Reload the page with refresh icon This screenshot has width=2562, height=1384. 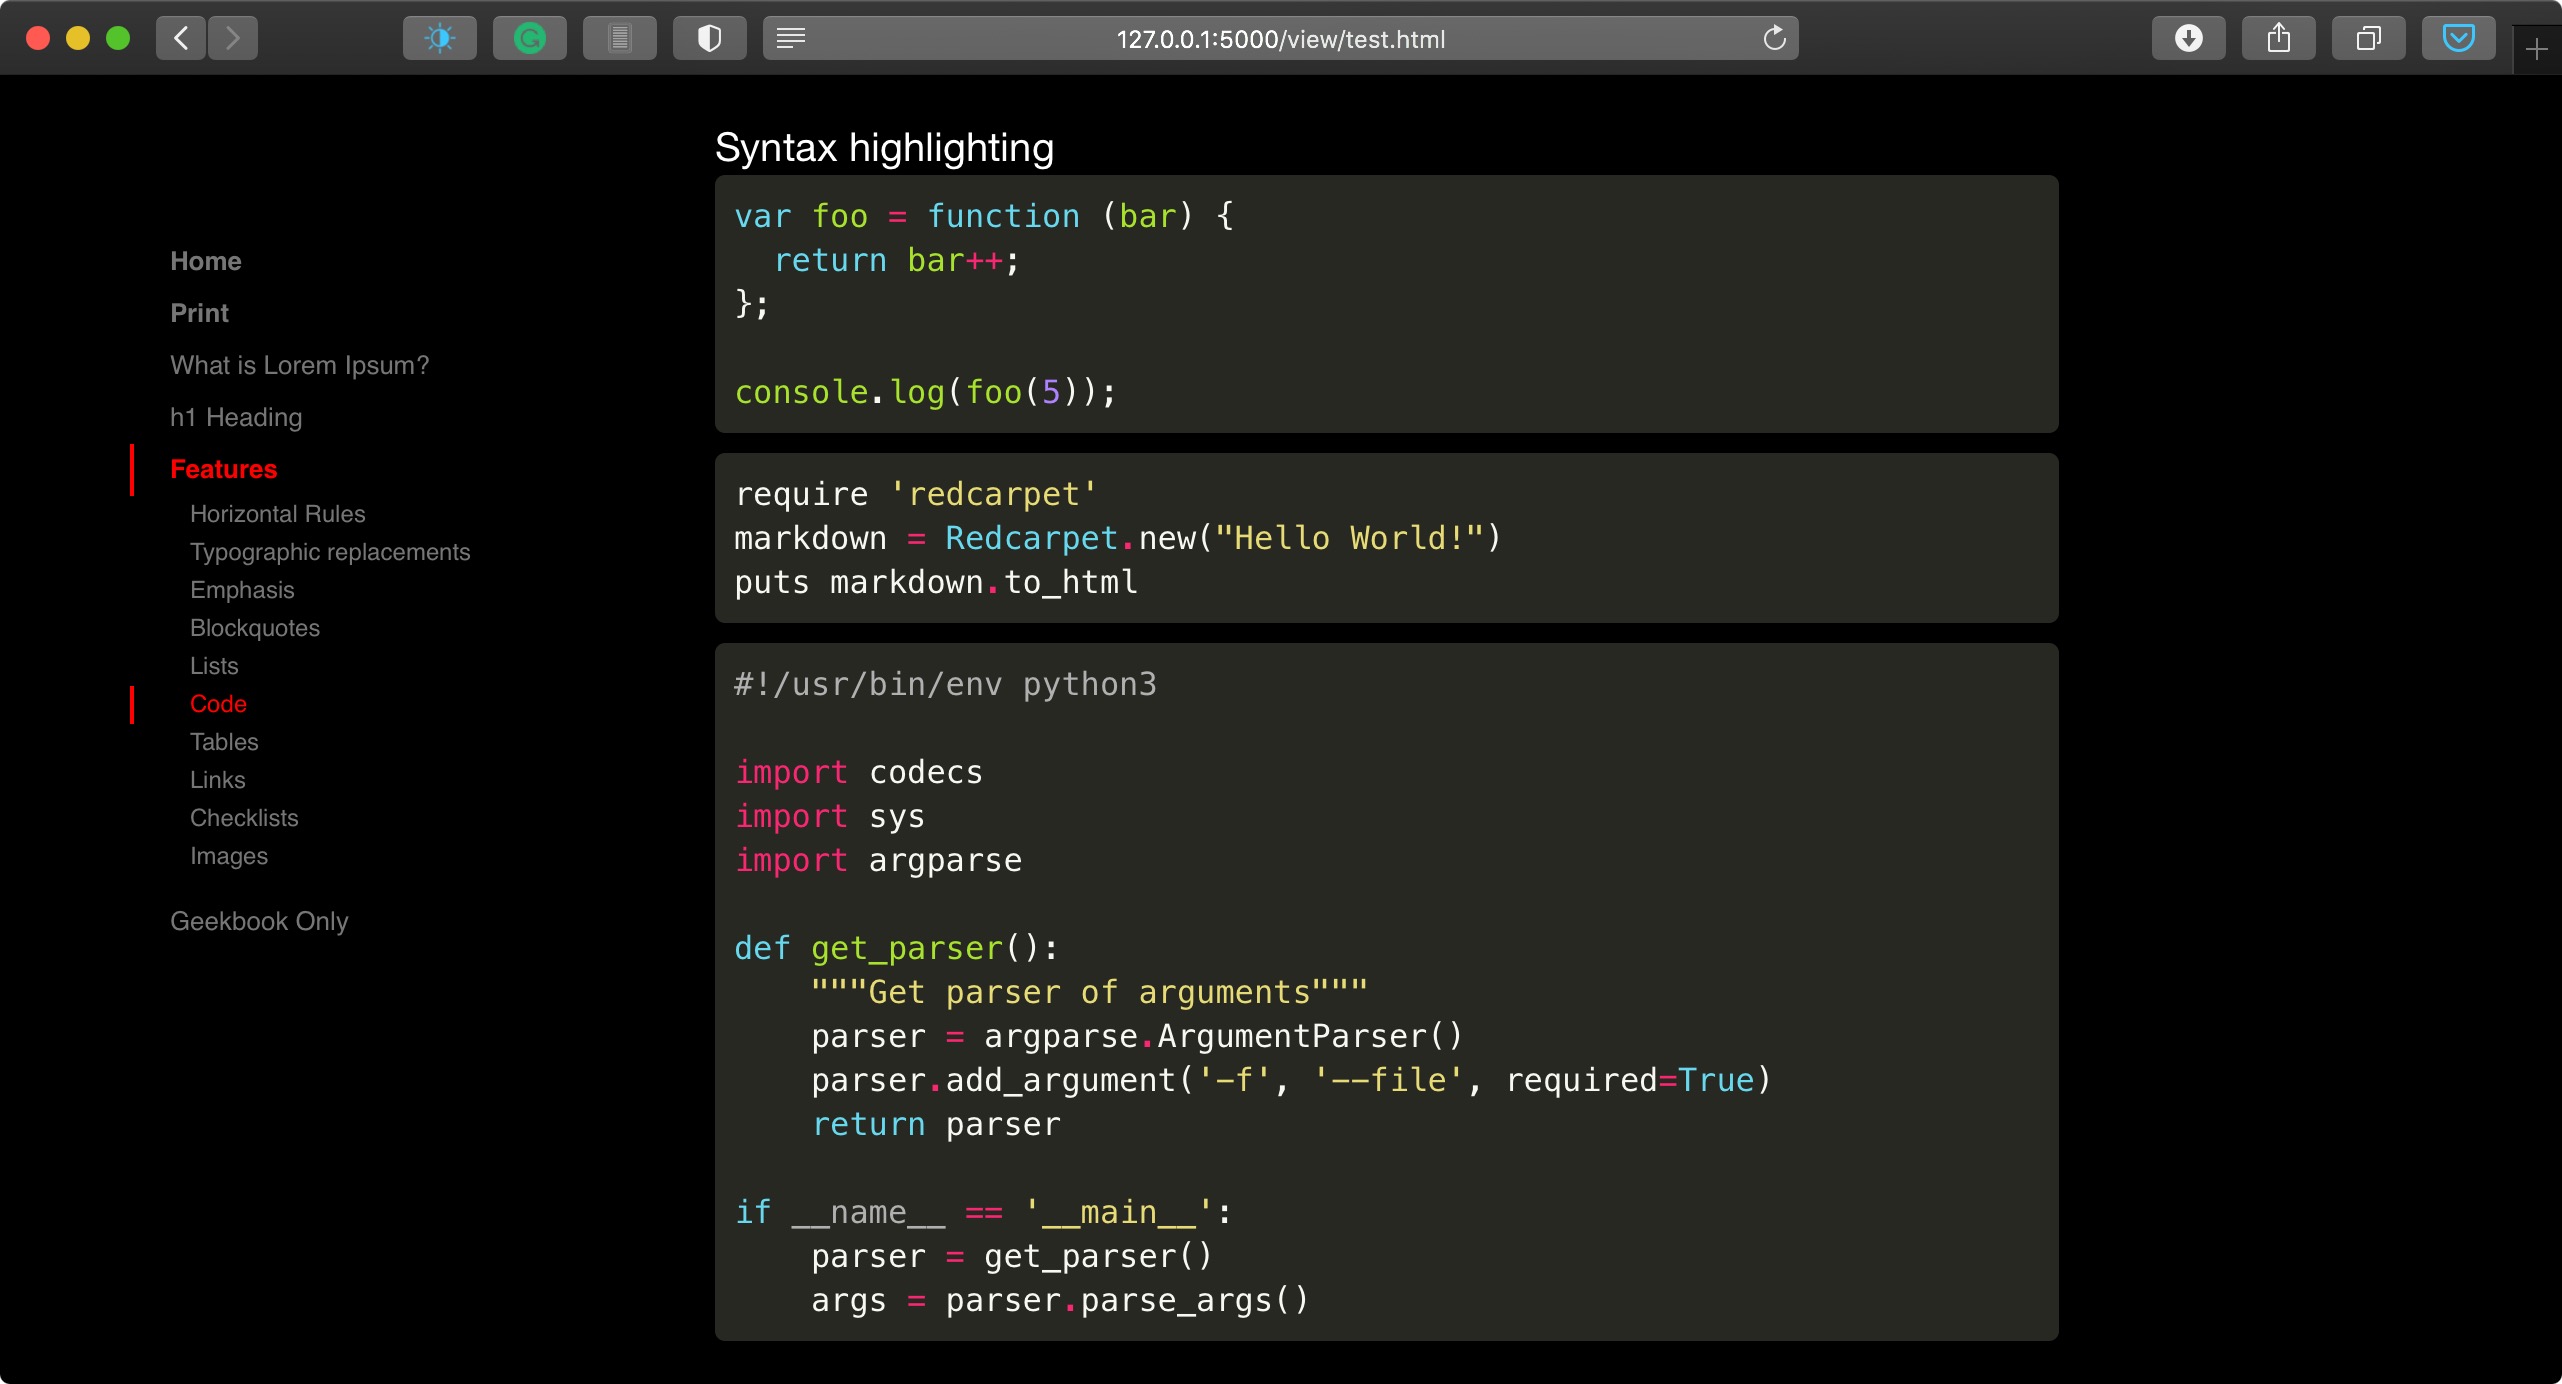pos(1775,38)
